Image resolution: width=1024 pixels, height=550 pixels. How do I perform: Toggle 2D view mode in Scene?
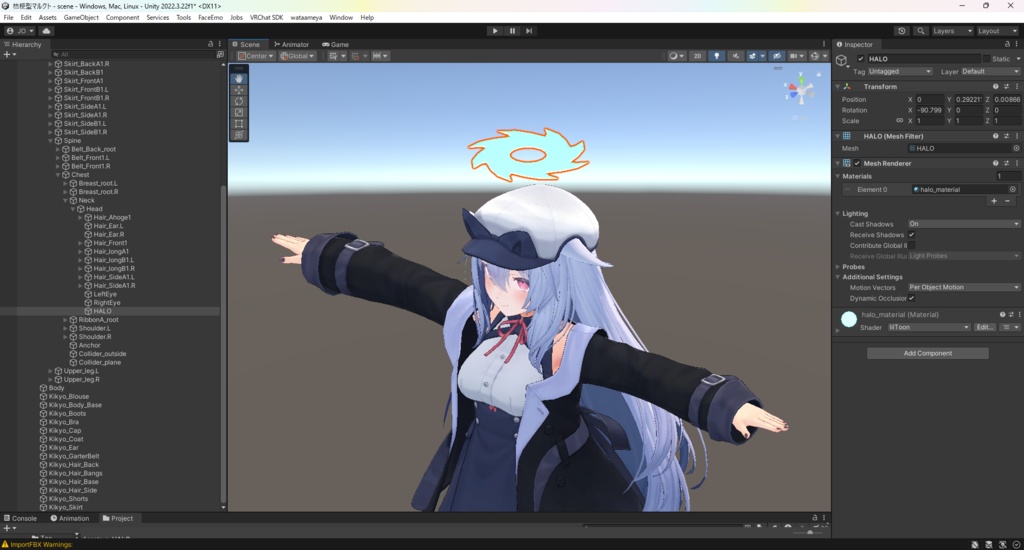click(x=697, y=56)
